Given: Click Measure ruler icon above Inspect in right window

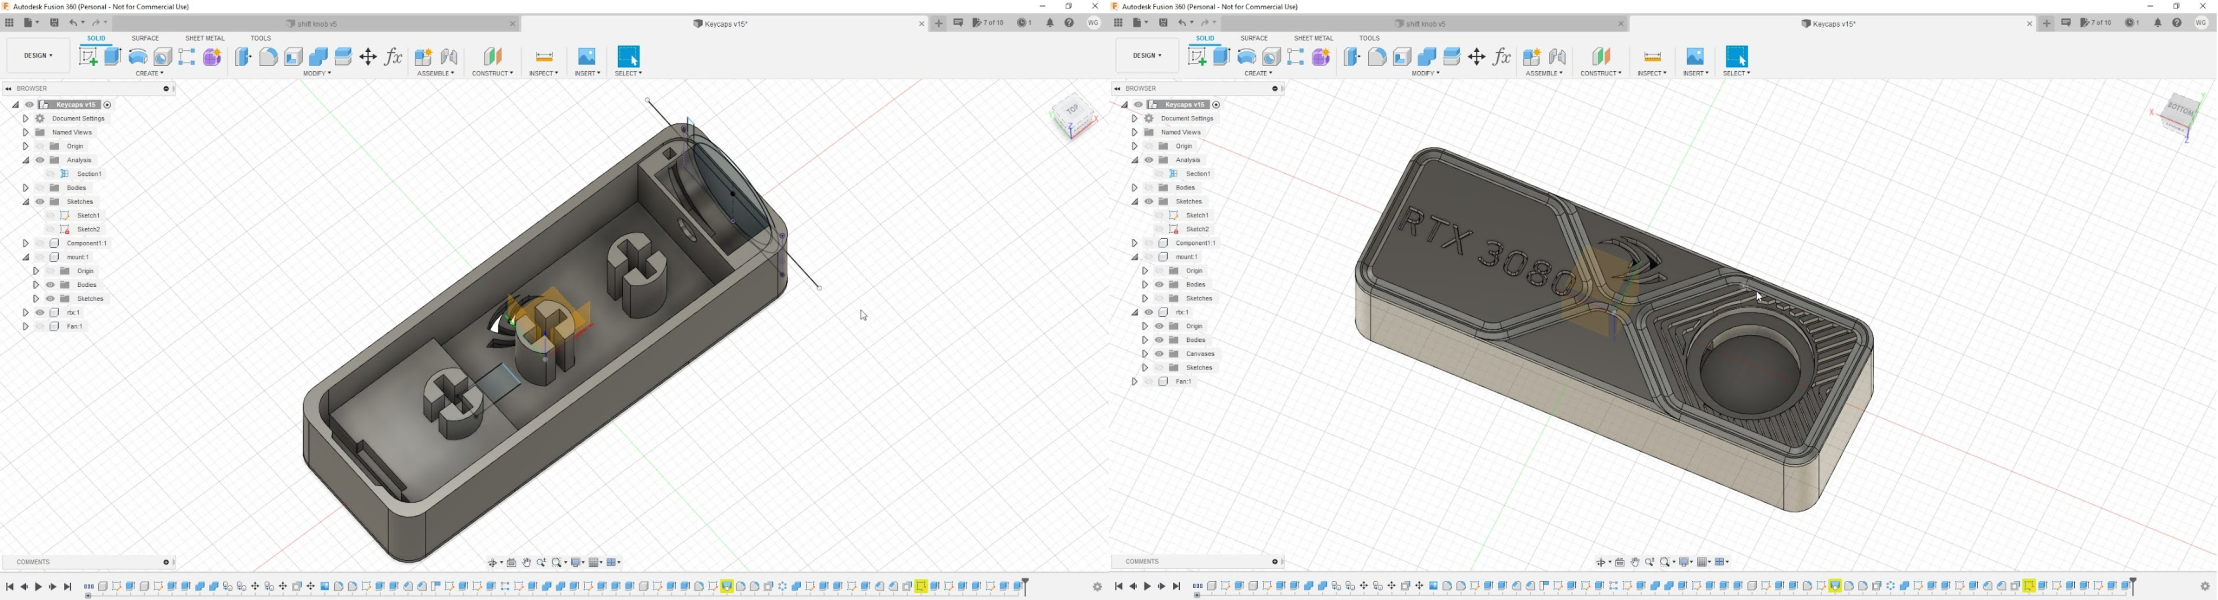Looking at the screenshot, I should (1652, 57).
